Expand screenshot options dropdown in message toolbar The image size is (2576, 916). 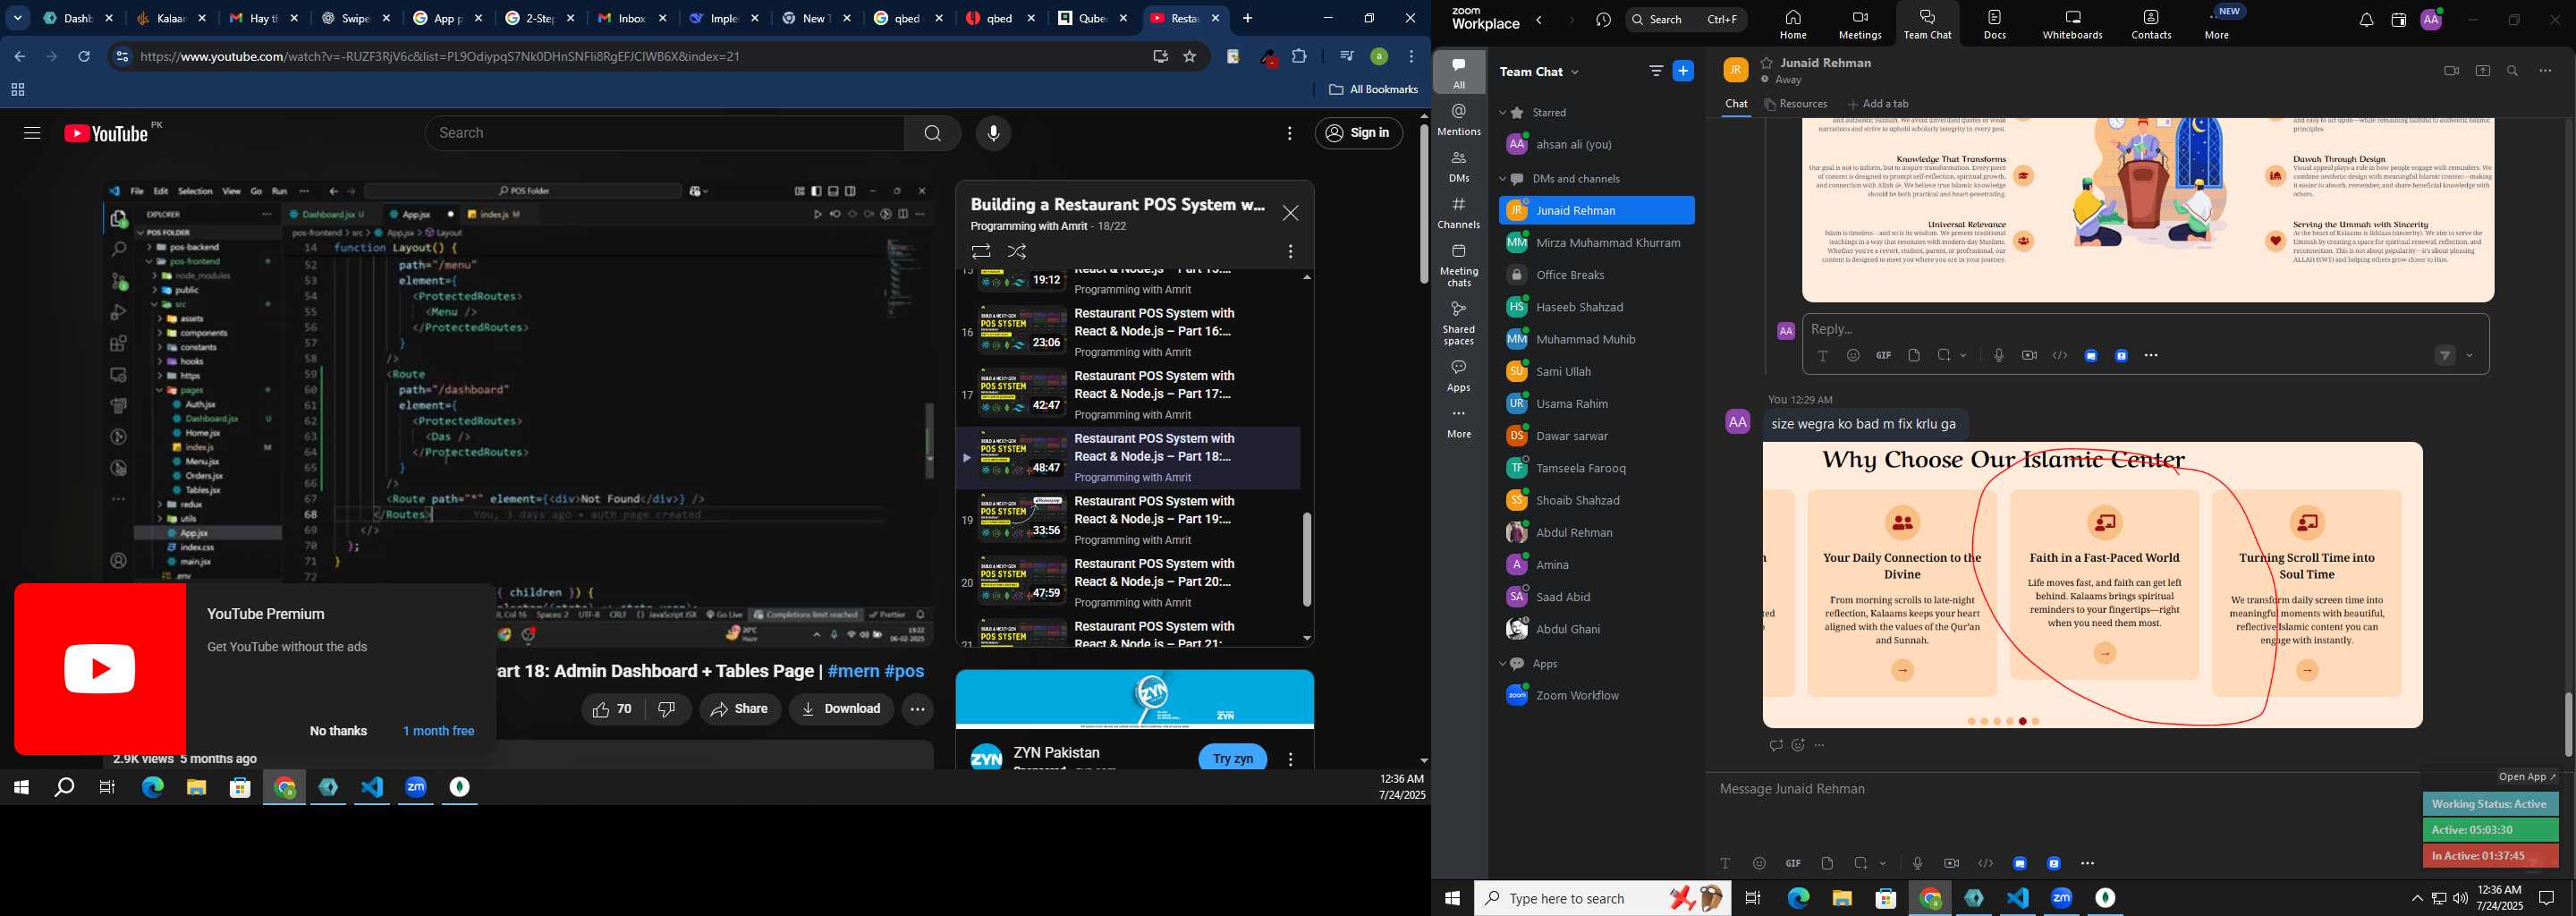1883,863
